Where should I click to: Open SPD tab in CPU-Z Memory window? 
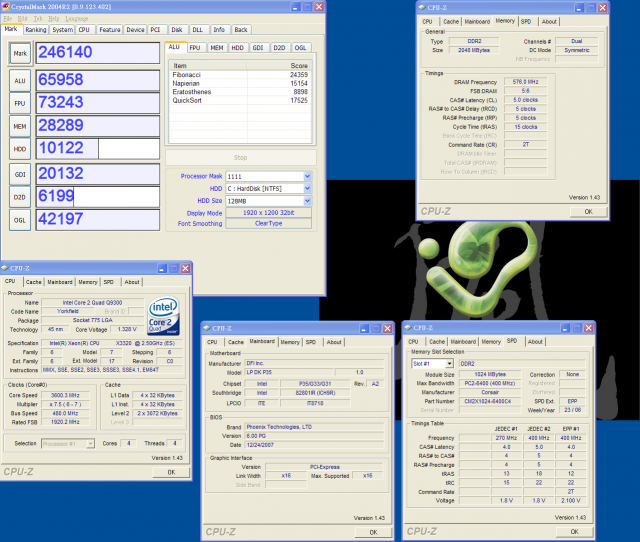(x=526, y=22)
